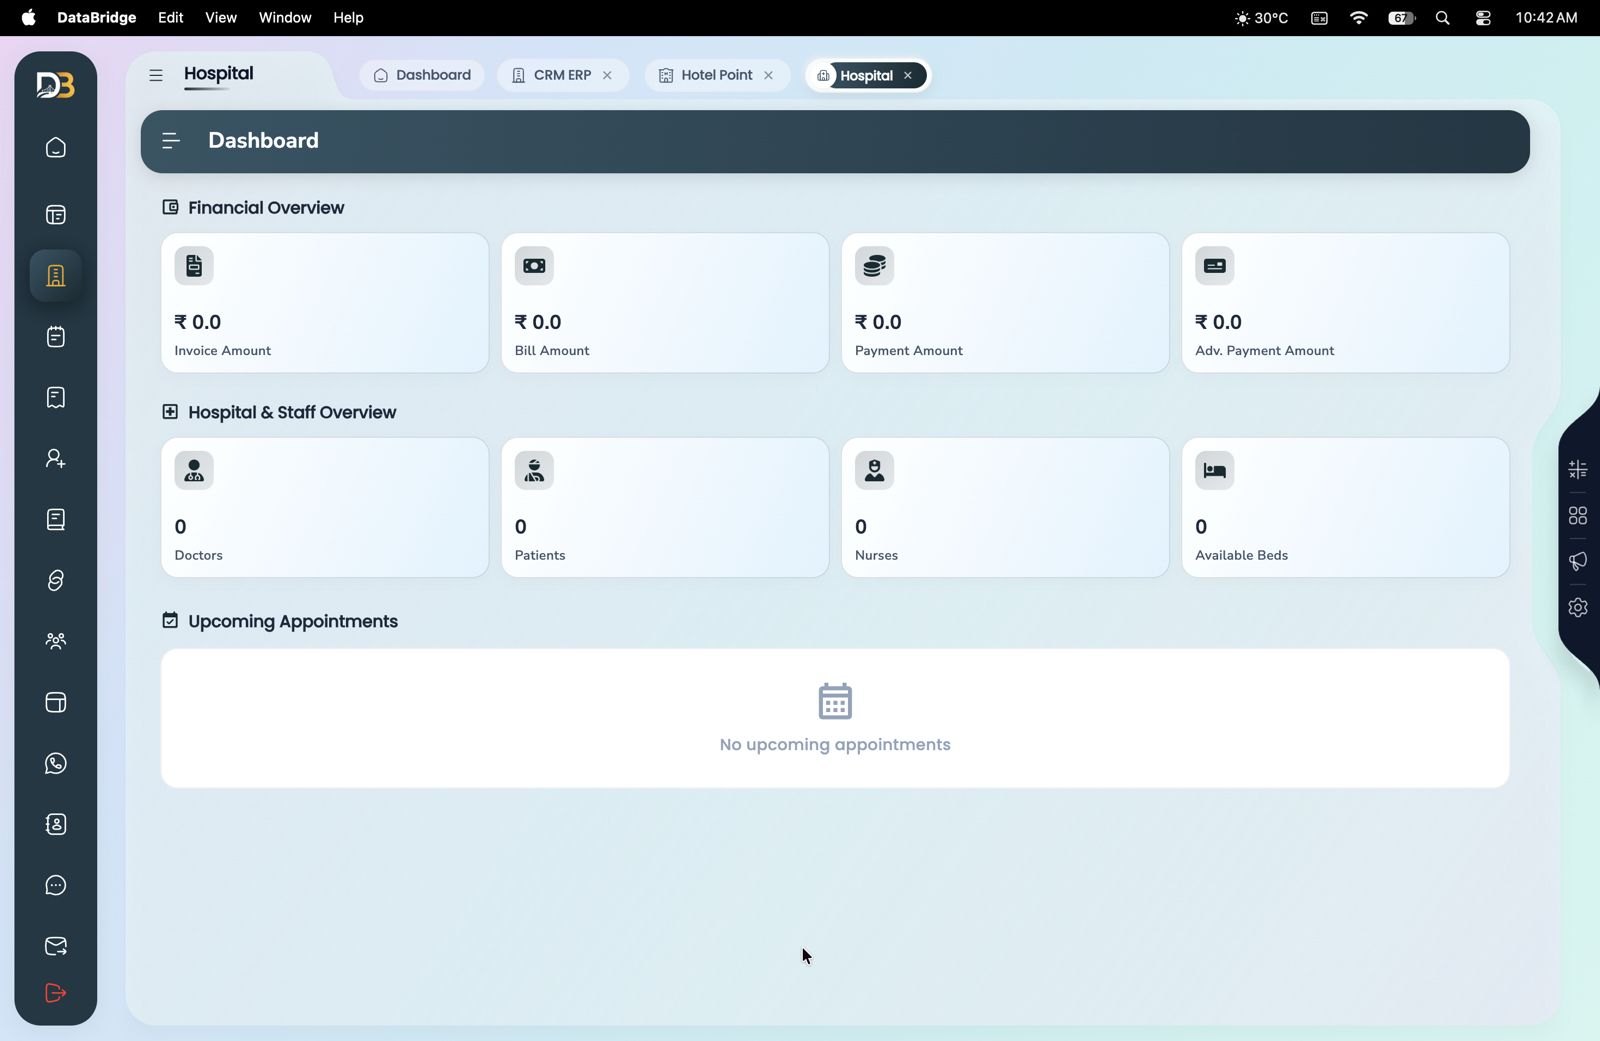This screenshot has width=1600, height=1041.
Task: Click the red logout icon in sidebar
Action: click(56, 993)
